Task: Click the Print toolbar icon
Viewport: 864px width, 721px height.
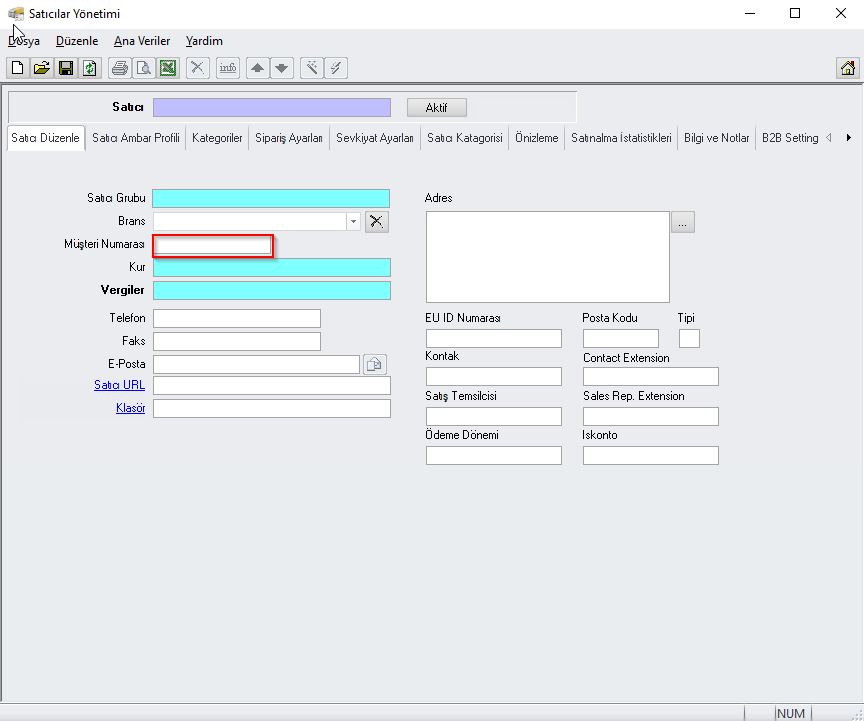Action: tap(120, 68)
